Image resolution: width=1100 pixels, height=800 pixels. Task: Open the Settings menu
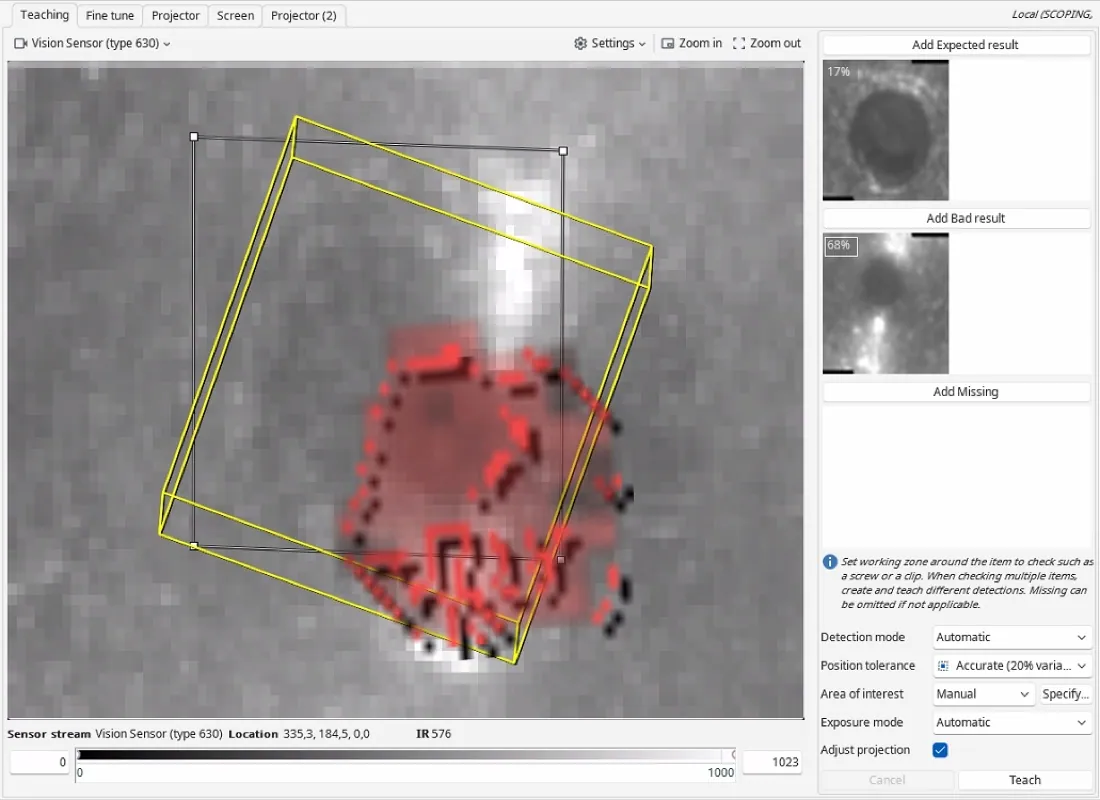coord(610,44)
